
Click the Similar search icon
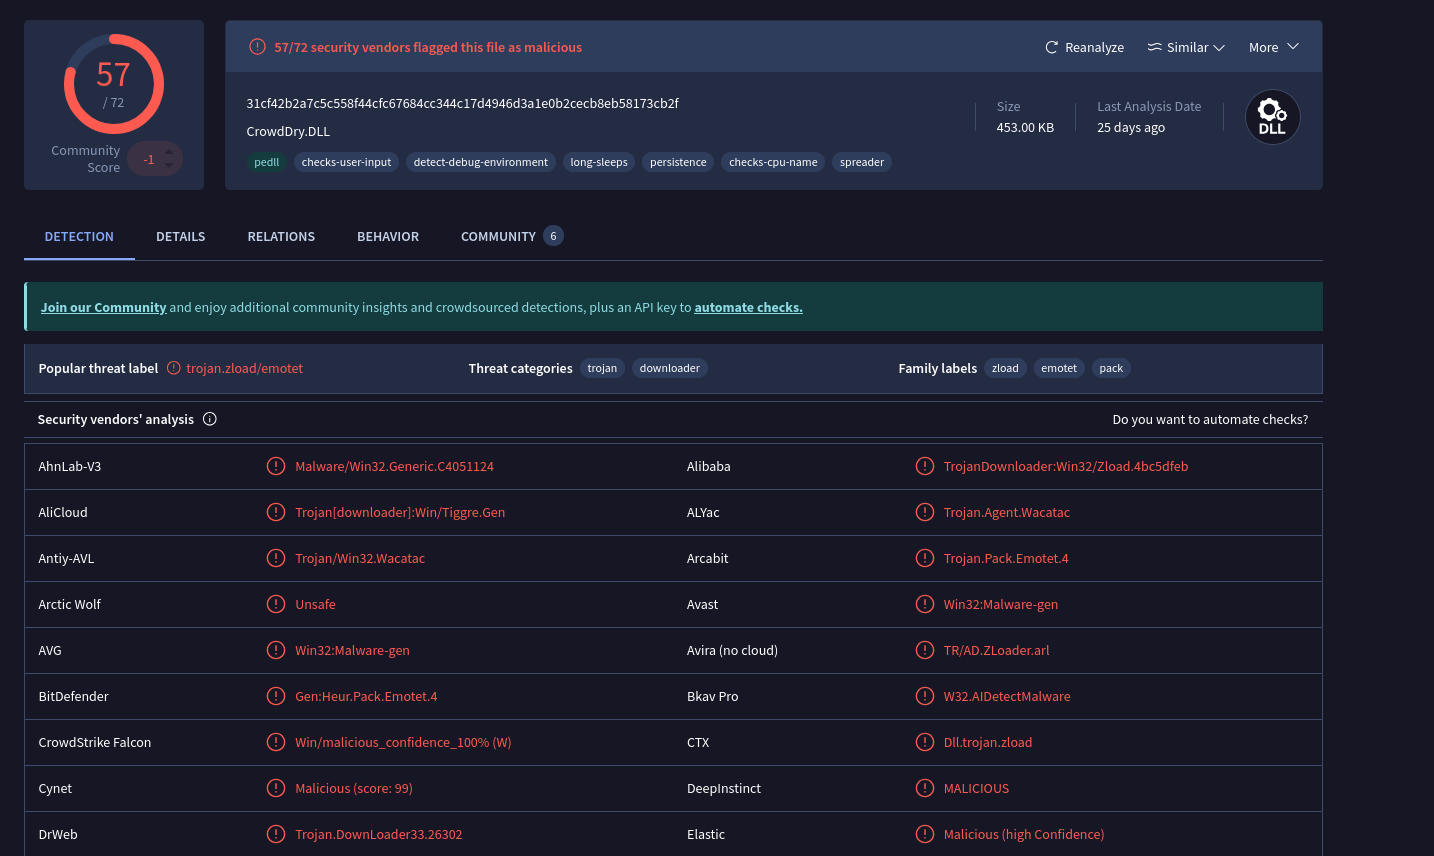tap(1154, 47)
